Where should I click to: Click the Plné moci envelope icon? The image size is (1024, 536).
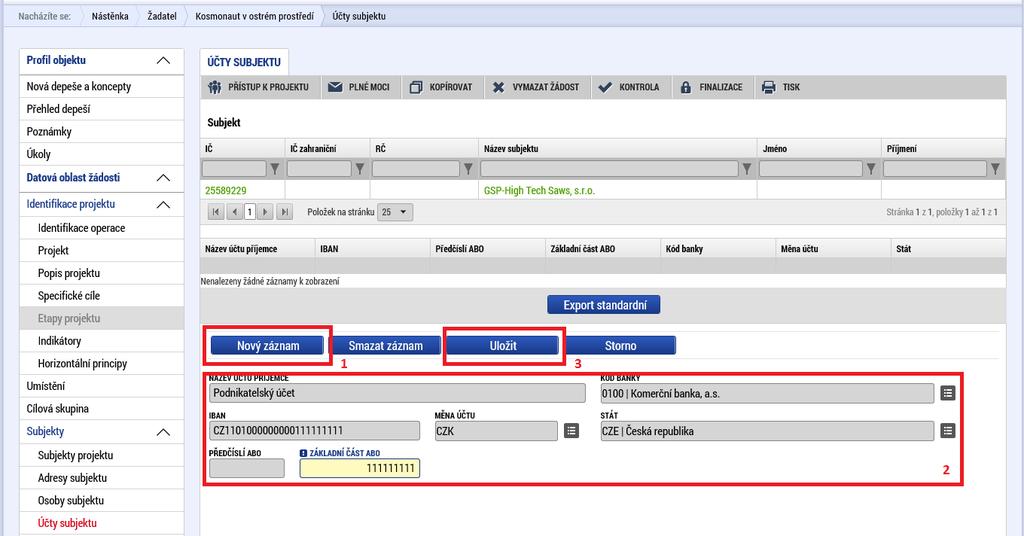[335, 87]
